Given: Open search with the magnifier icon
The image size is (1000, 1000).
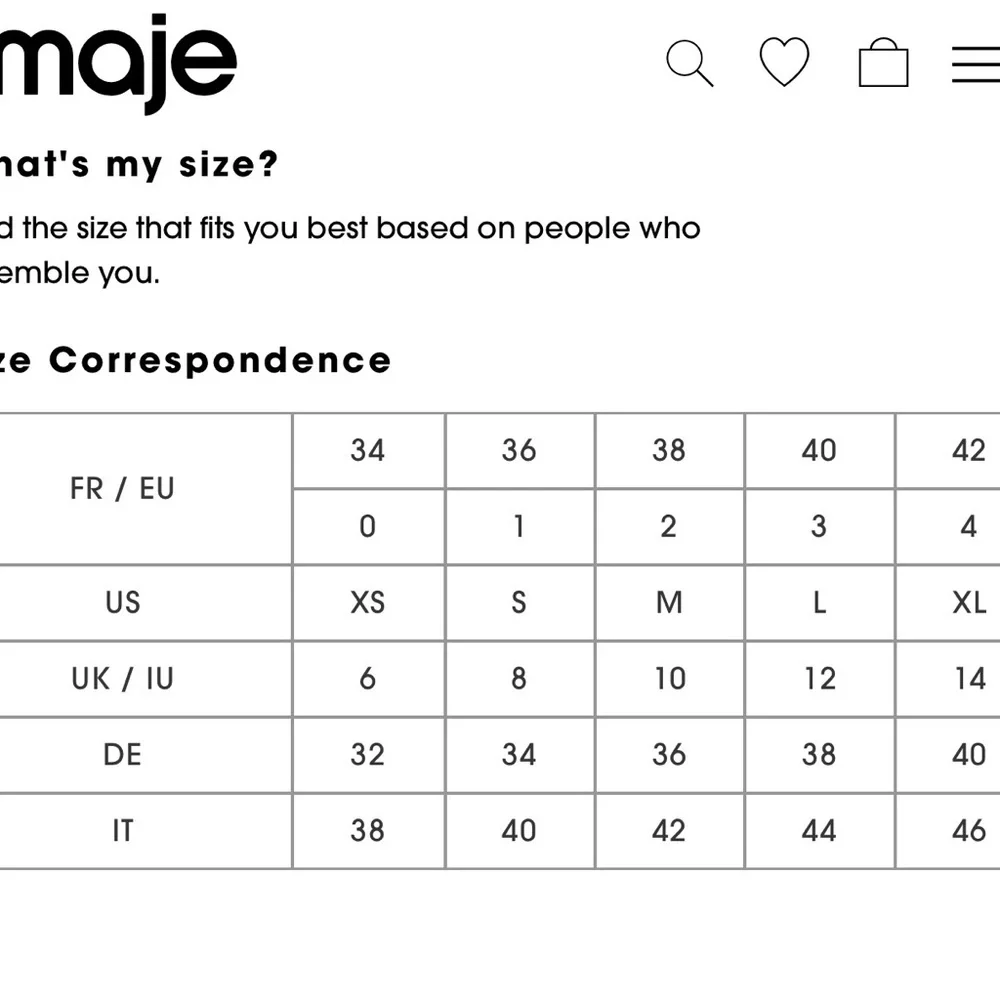Looking at the screenshot, I should pyautogui.click(x=689, y=63).
